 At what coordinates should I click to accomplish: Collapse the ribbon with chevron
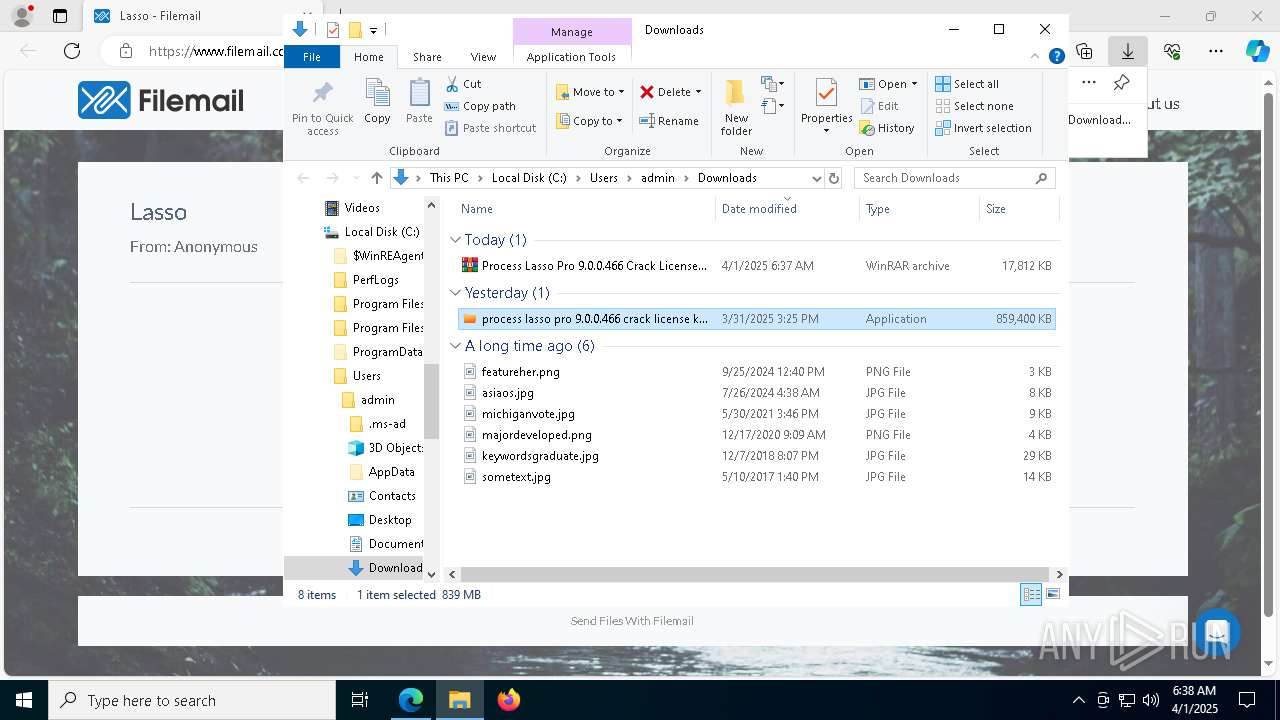1036,57
